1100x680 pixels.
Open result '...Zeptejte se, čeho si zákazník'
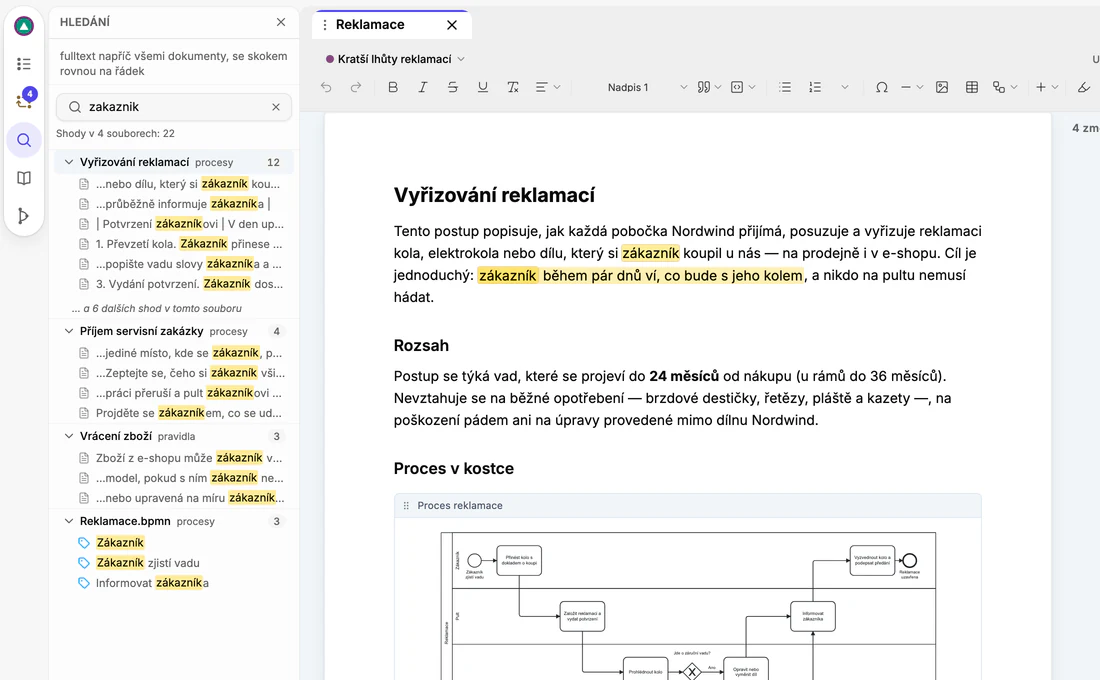coord(180,373)
